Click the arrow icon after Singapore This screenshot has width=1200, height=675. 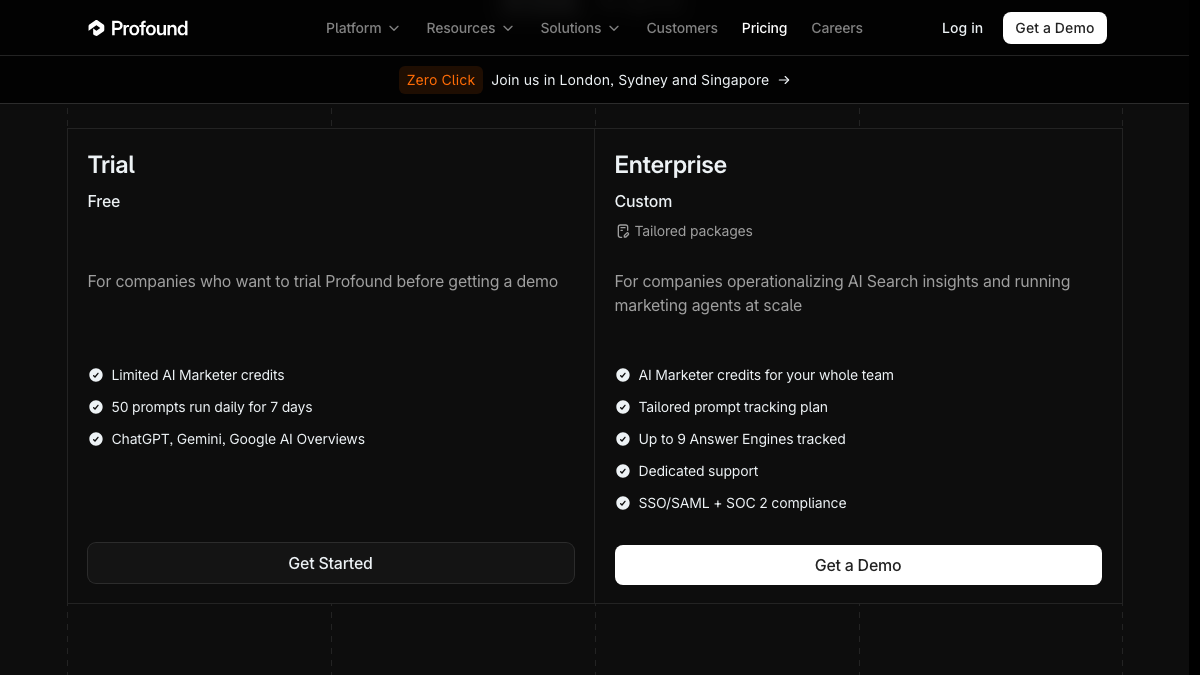[784, 80]
